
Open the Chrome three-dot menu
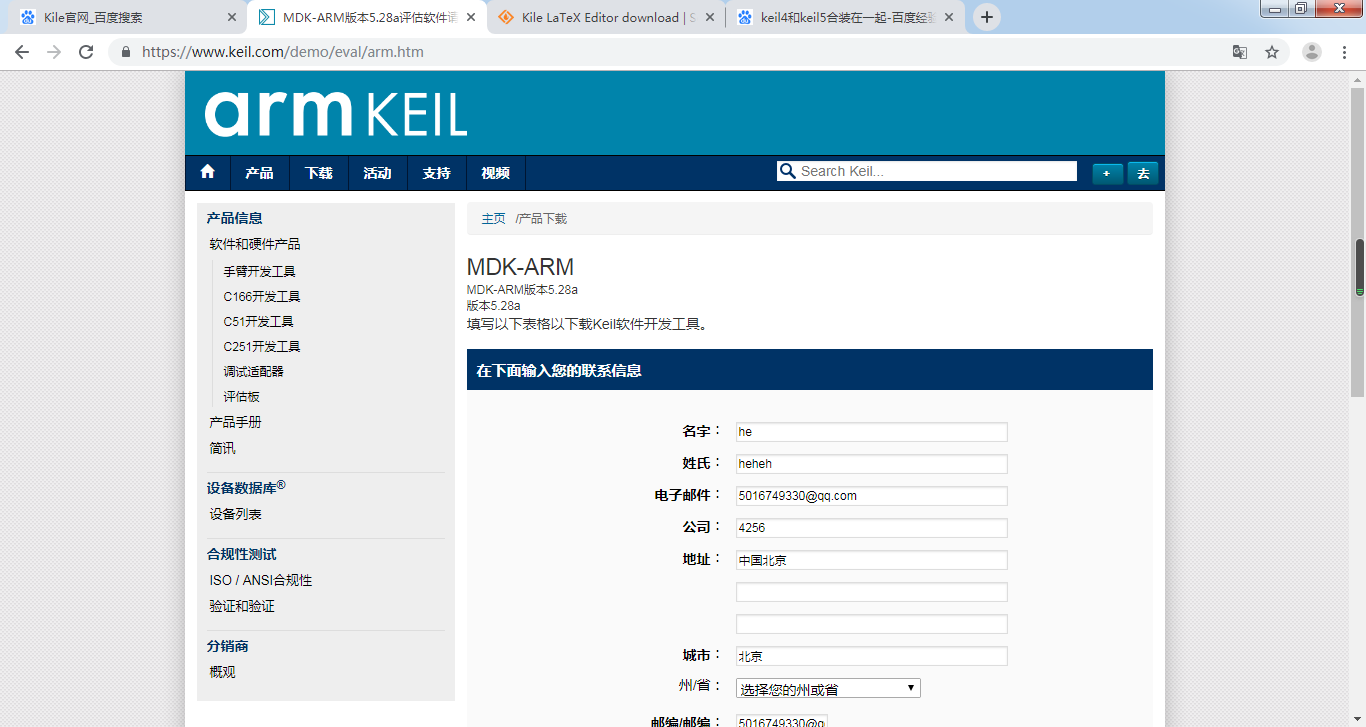(1345, 51)
